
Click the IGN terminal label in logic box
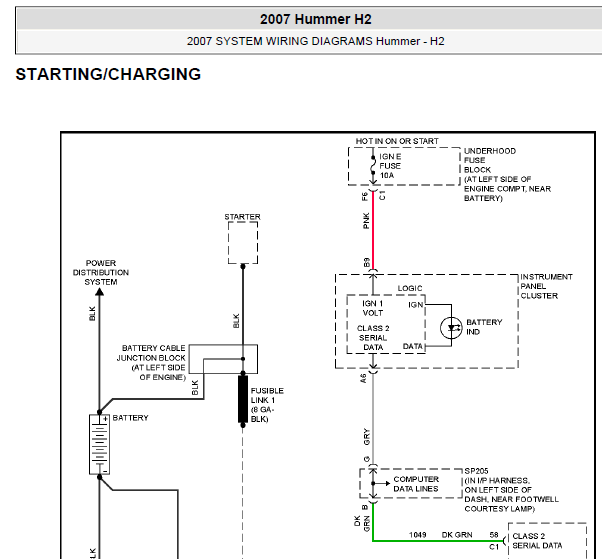click(x=415, y=305)
